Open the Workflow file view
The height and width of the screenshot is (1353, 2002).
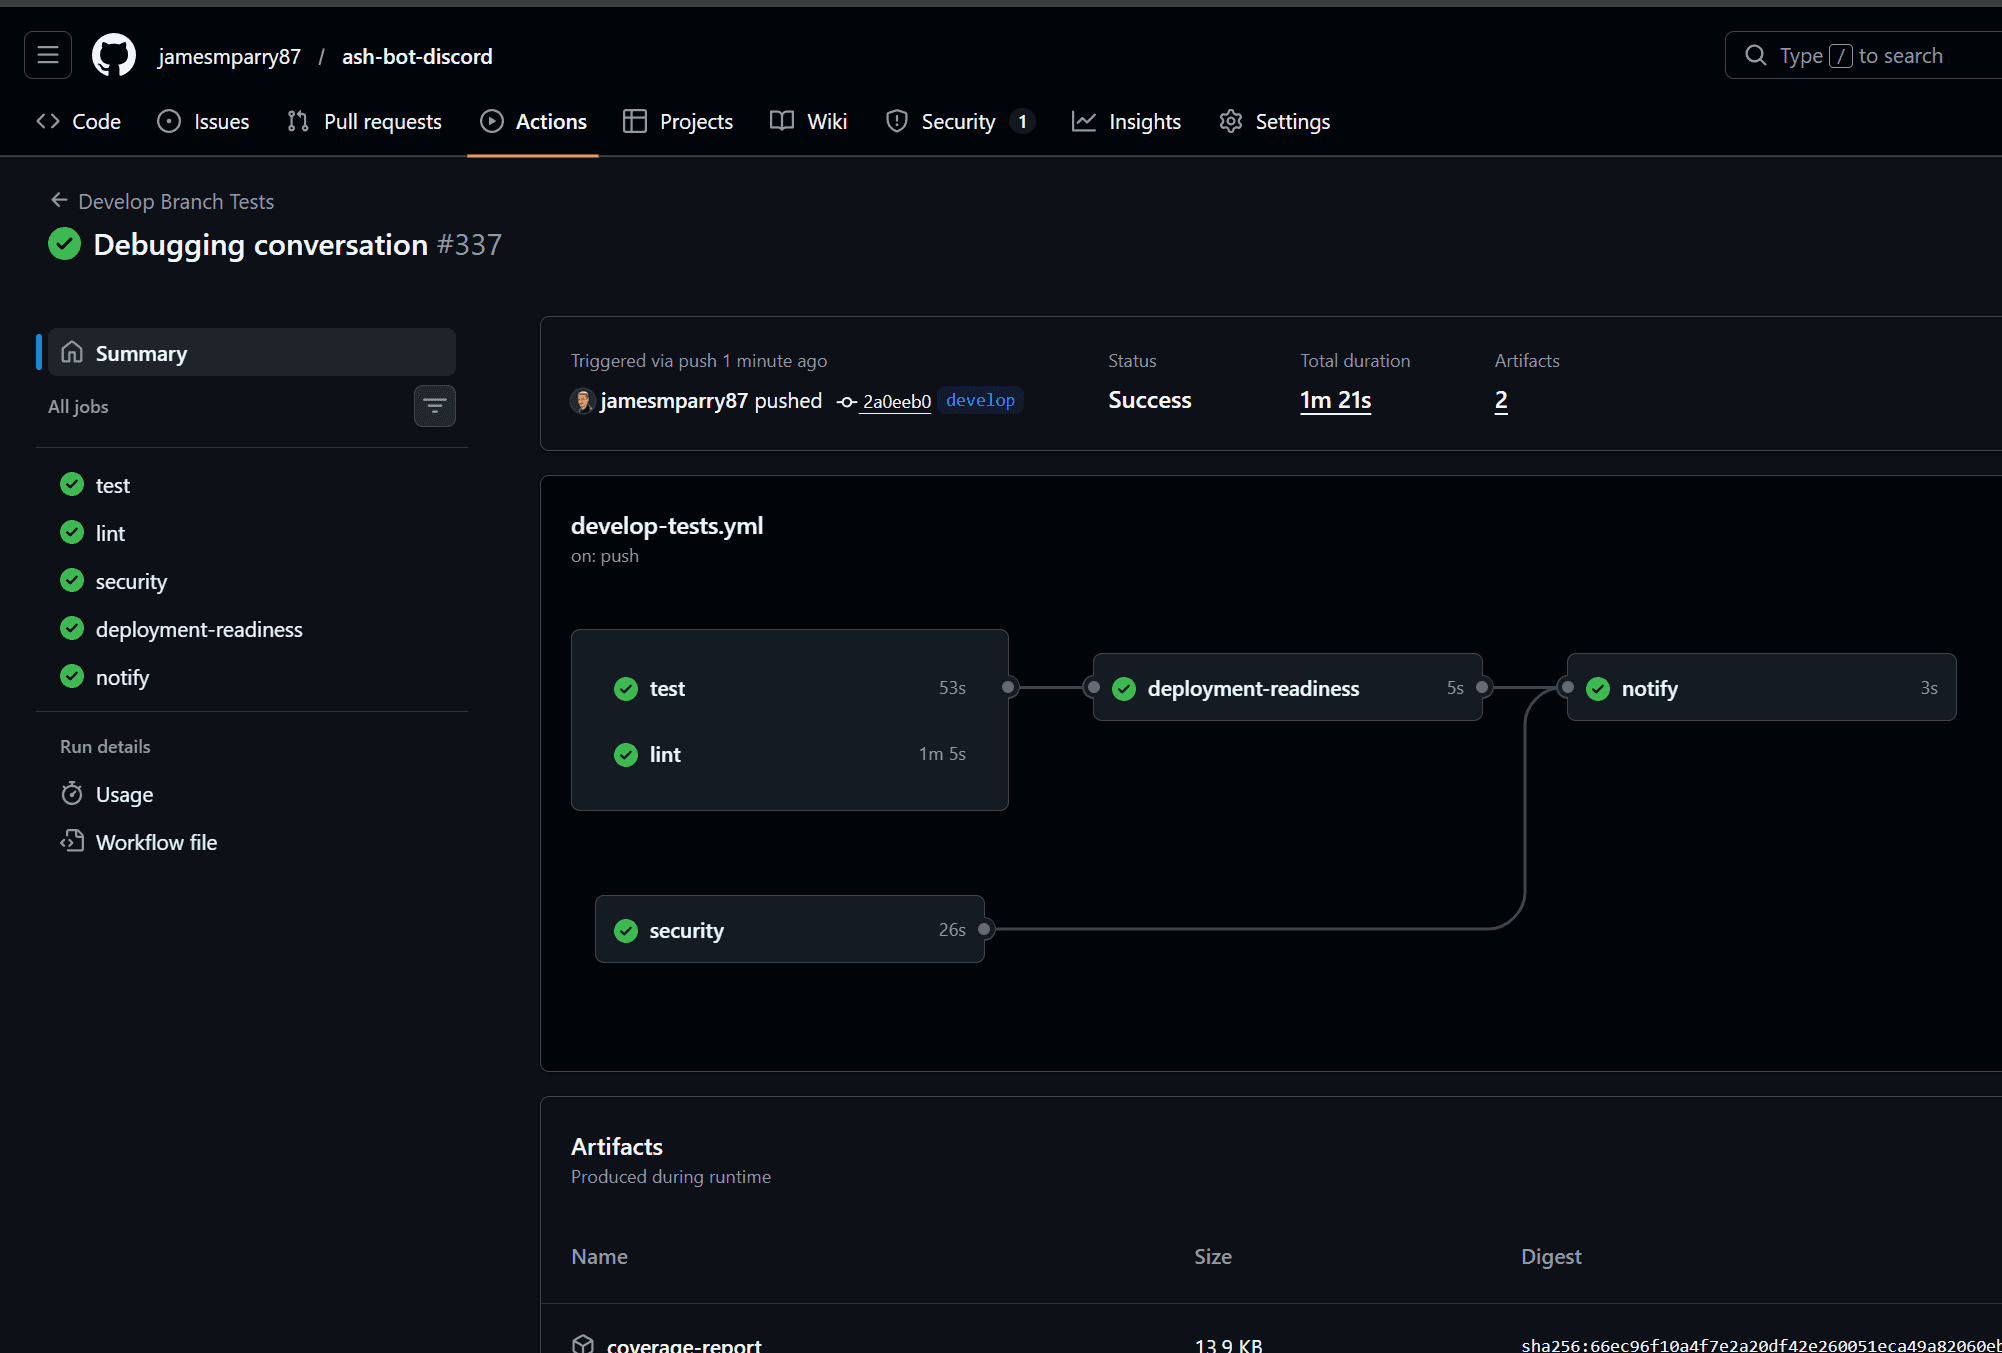[x=156, y=842]
